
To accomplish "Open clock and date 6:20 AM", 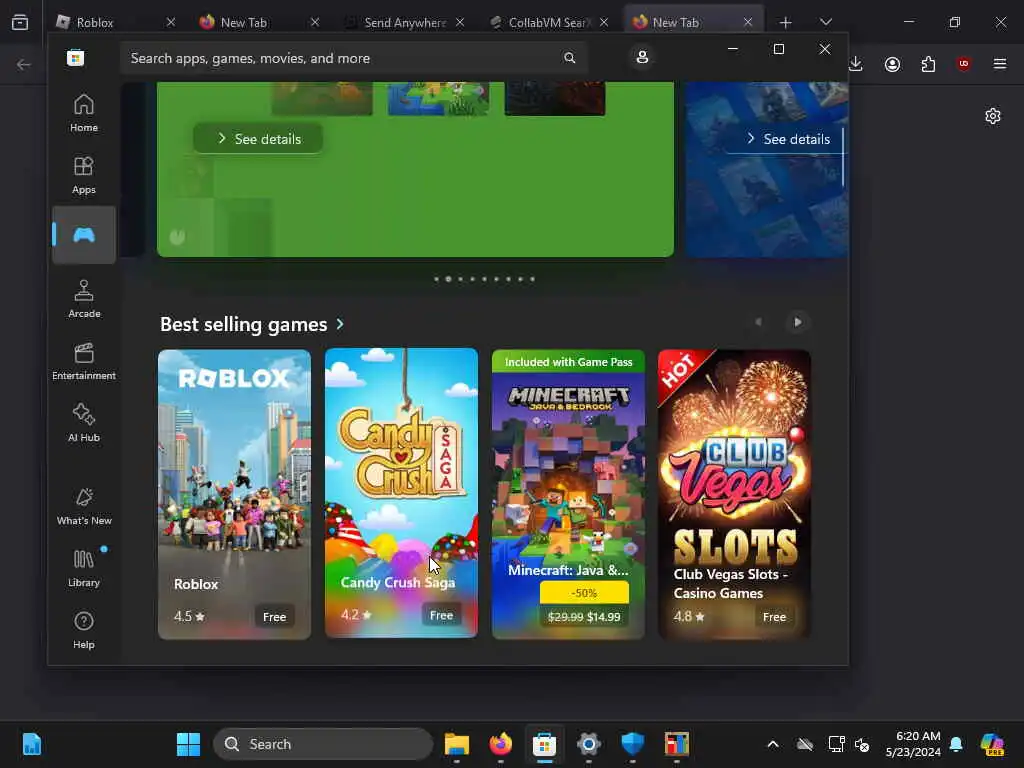I will pyautogui.click(x=913, y=744).
